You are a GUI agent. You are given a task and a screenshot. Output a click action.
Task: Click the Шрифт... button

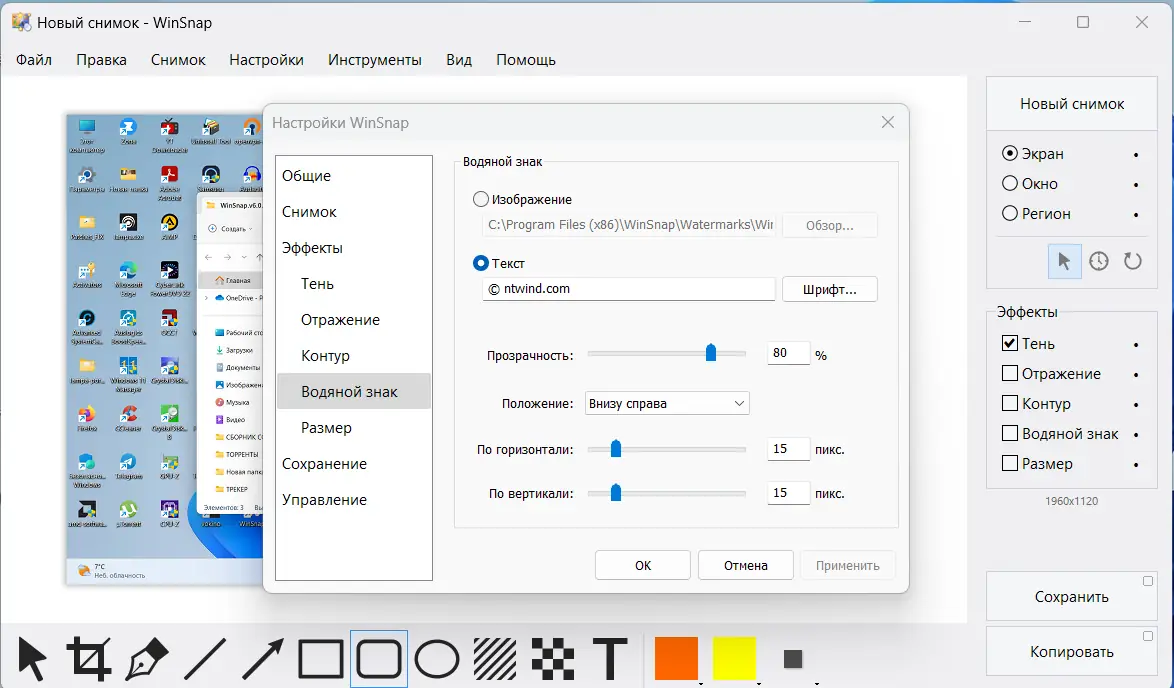click(830, 289)
